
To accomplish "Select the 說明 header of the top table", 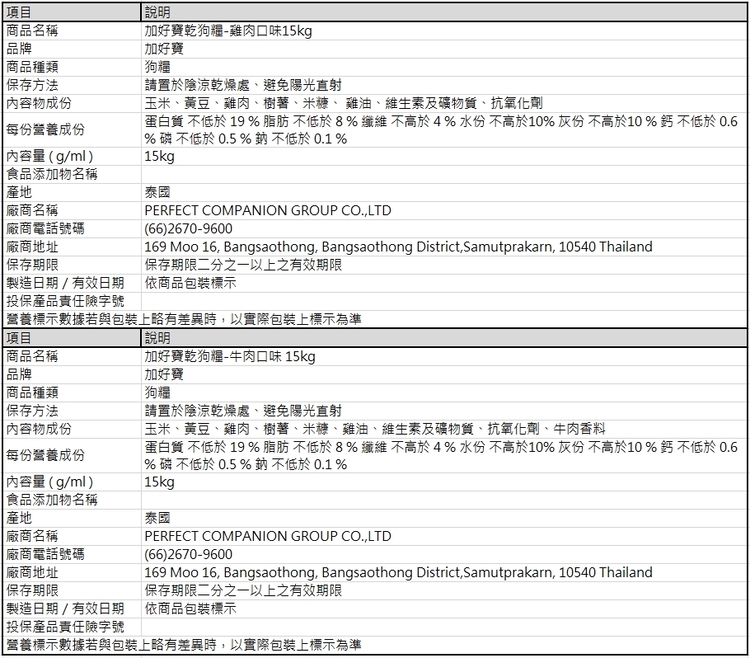I will pyautogui.click(x=158, y=12).
